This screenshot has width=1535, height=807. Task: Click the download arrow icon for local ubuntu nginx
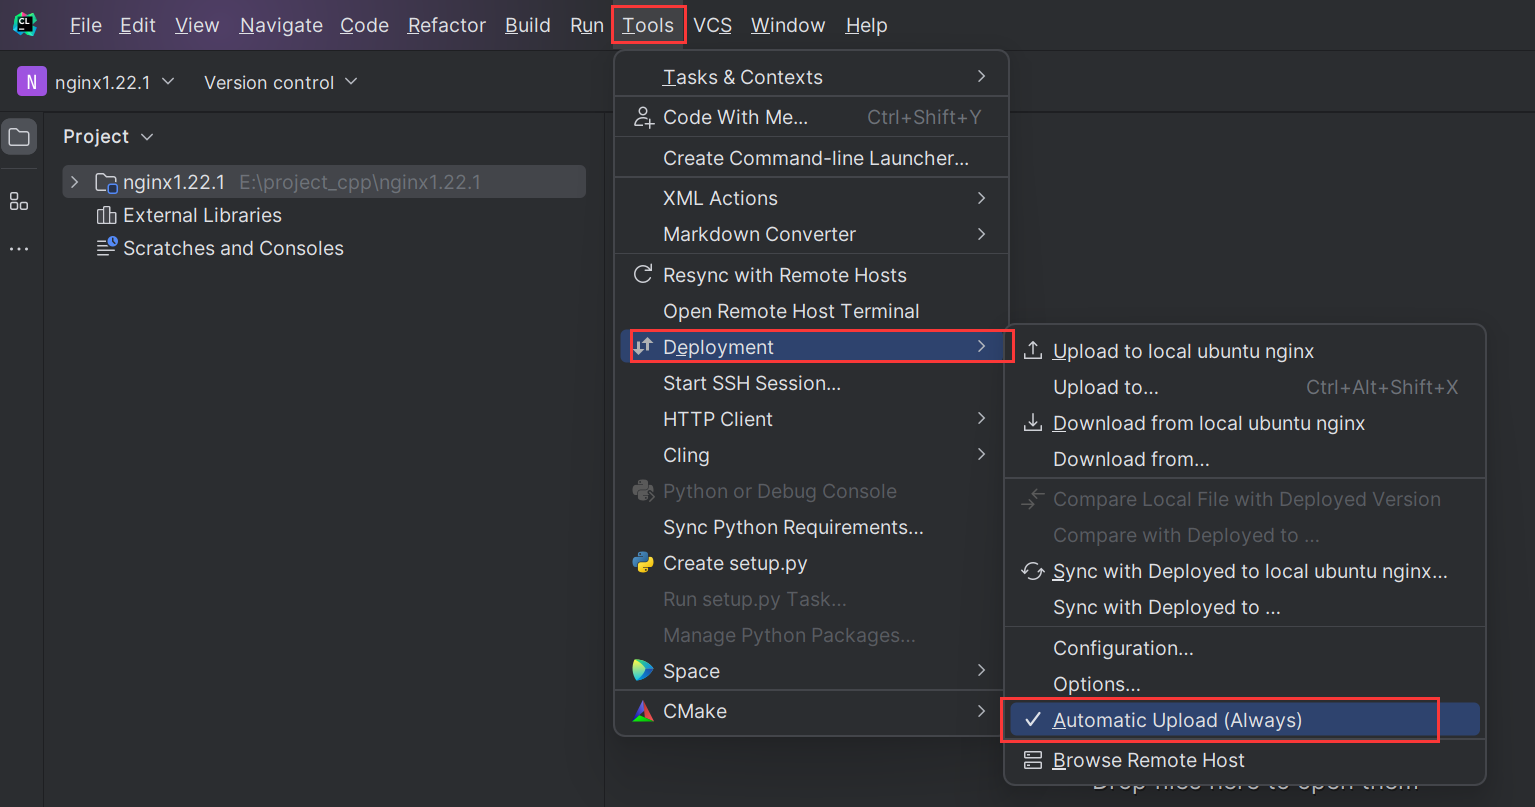[x=1033, y=423]
